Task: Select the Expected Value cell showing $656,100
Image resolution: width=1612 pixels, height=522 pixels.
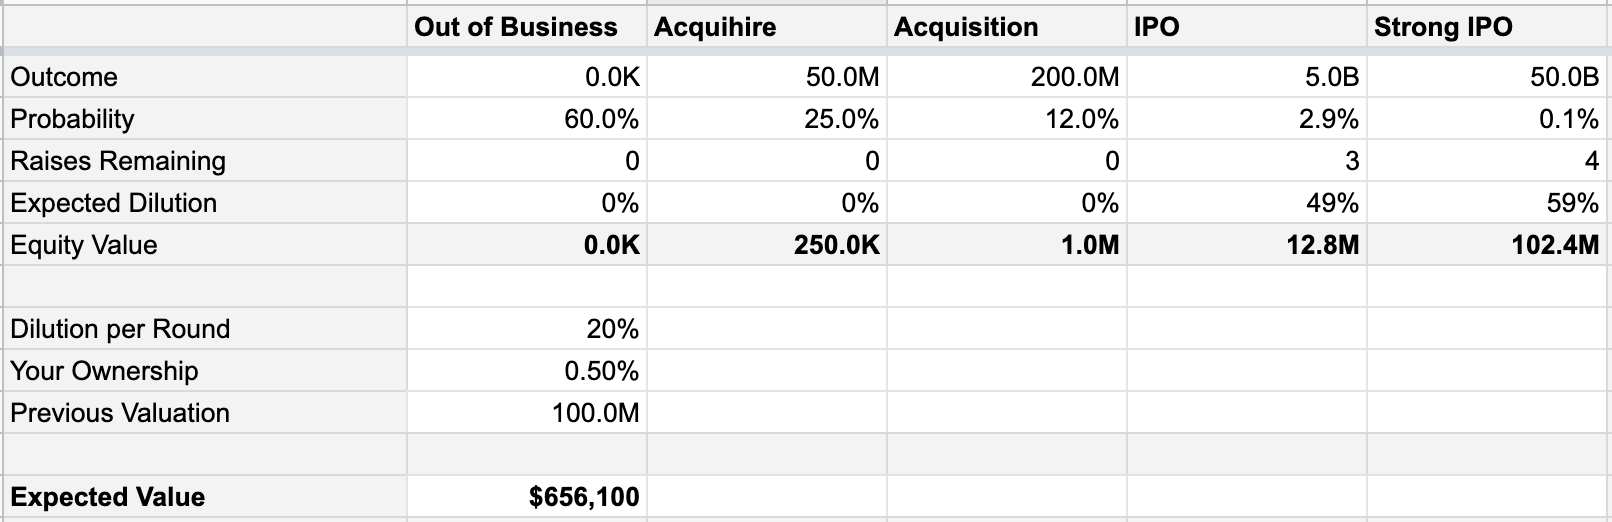Action: [x=527, y=496]
